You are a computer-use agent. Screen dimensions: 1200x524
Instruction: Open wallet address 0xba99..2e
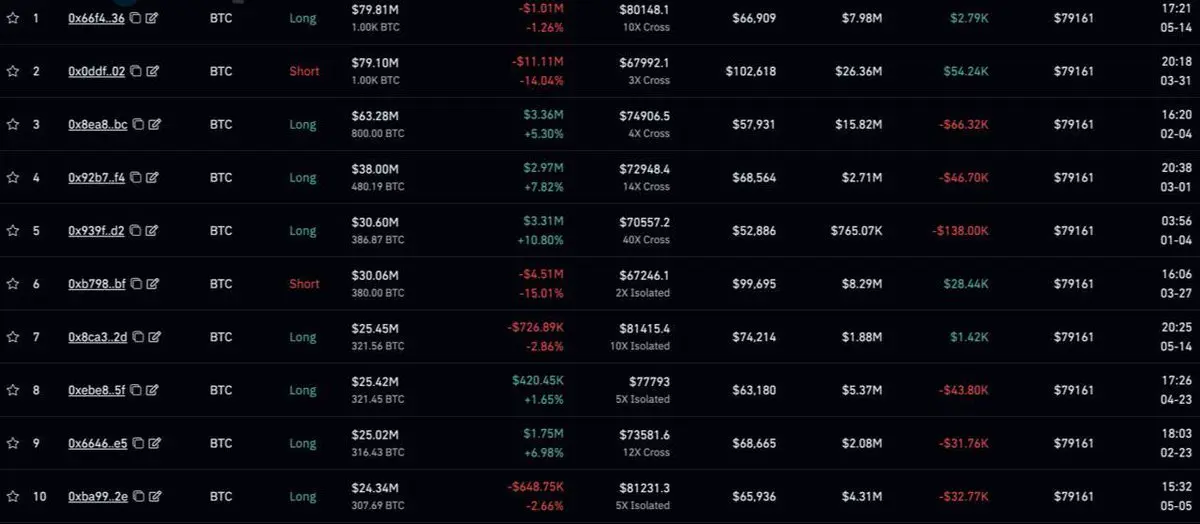[97, 497]
